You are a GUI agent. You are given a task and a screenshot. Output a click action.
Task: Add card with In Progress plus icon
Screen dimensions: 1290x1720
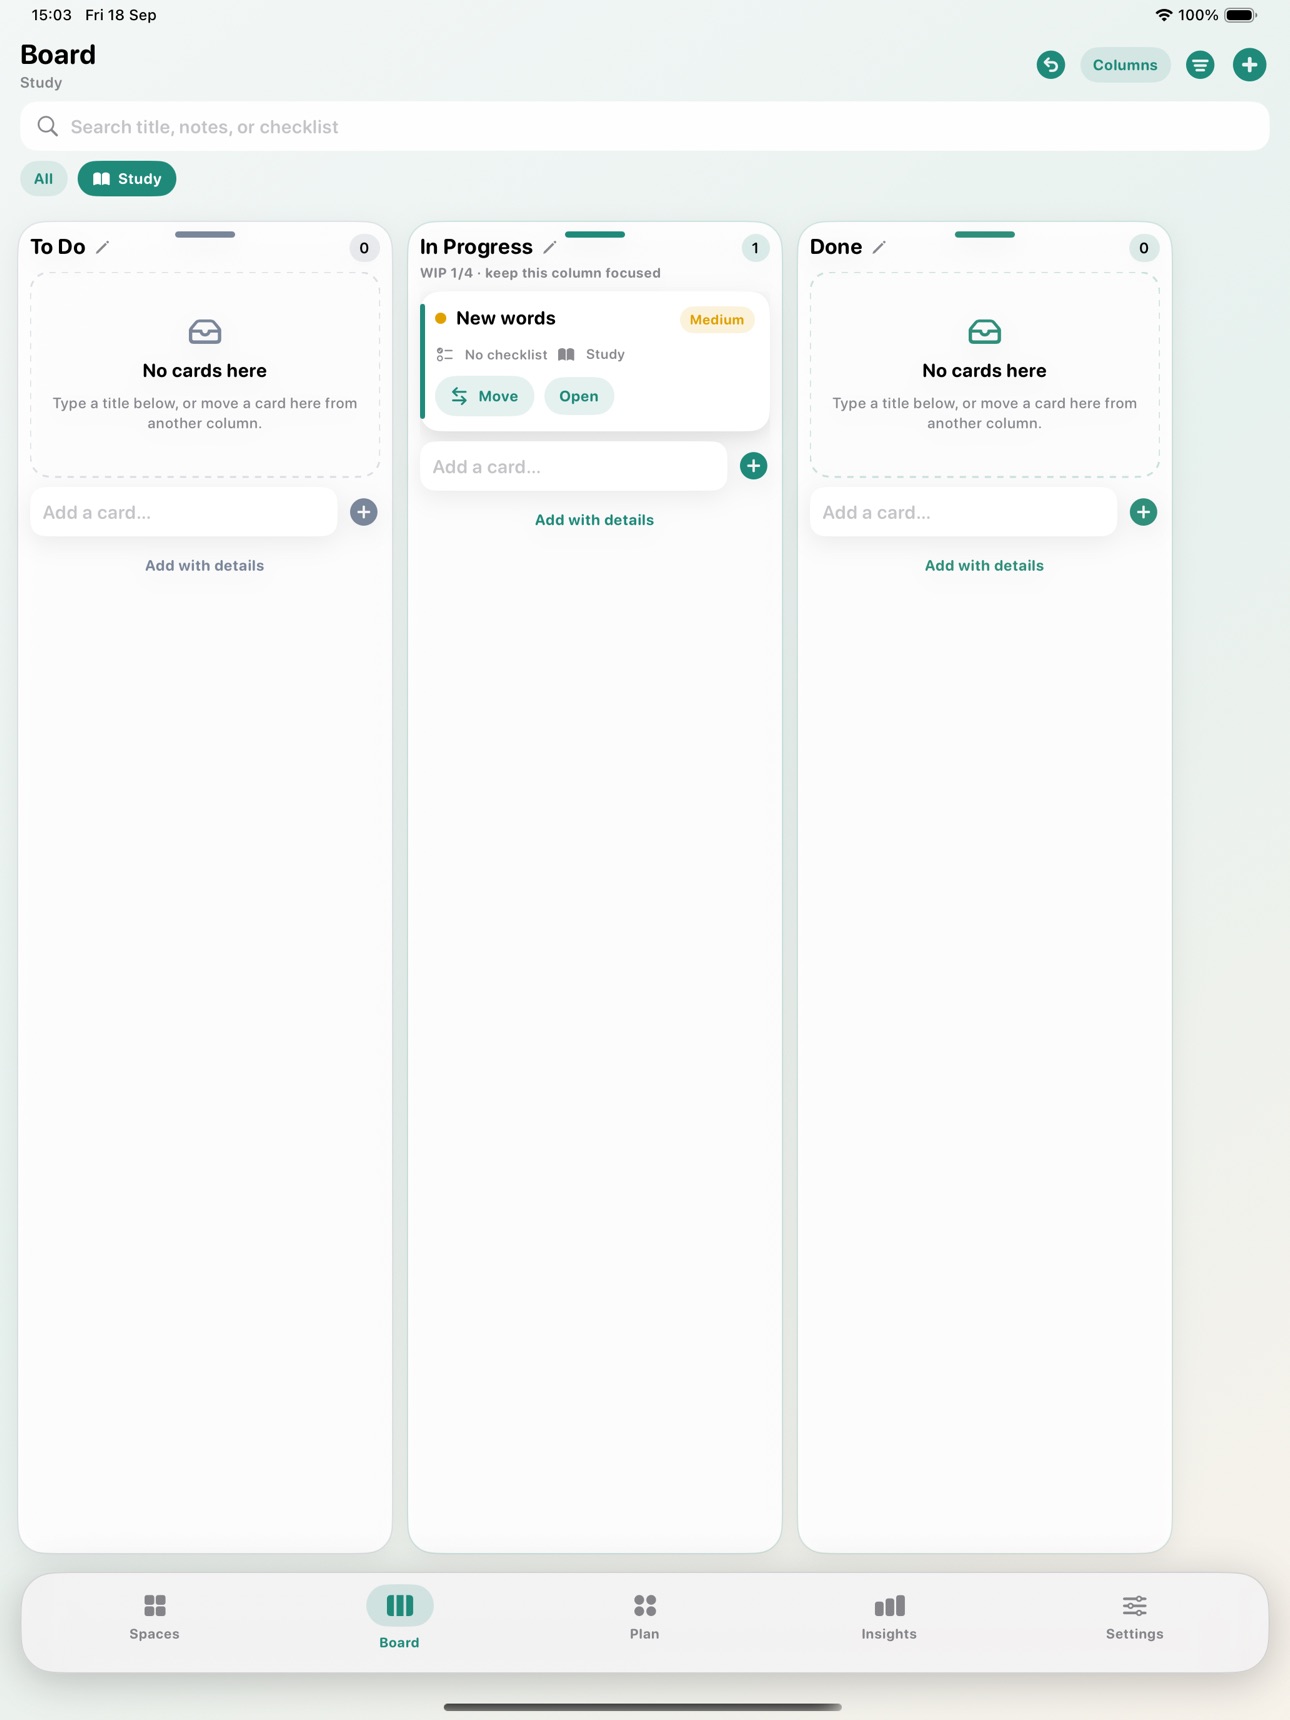point(754,466)
